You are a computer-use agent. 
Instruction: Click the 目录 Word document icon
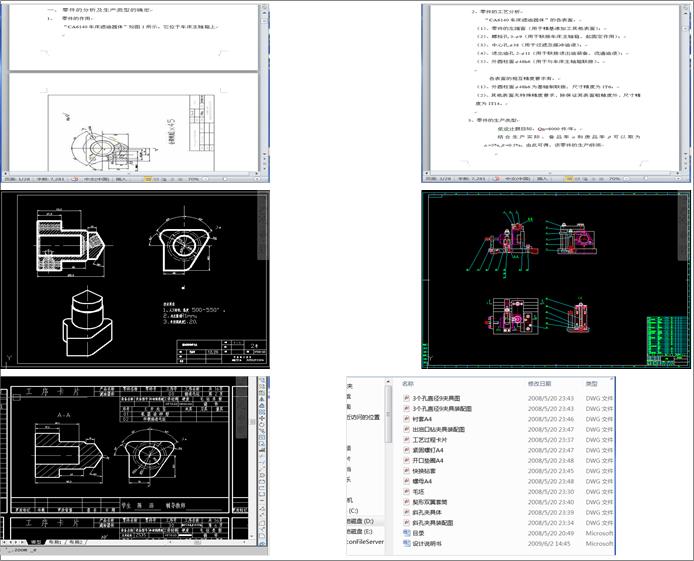pyautogui.click(x=406, y=533)
